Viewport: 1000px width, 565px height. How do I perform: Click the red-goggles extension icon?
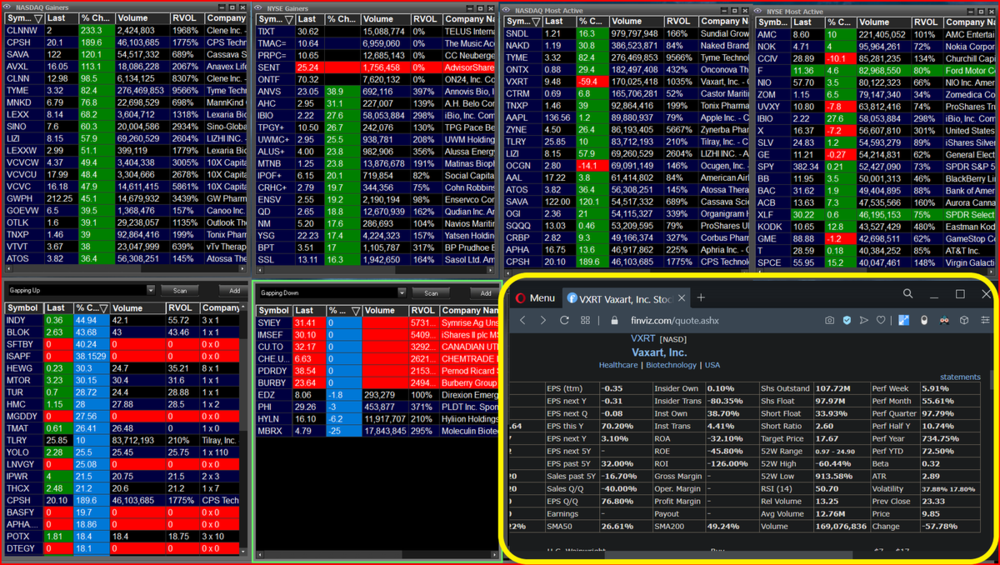coord(944,321)
